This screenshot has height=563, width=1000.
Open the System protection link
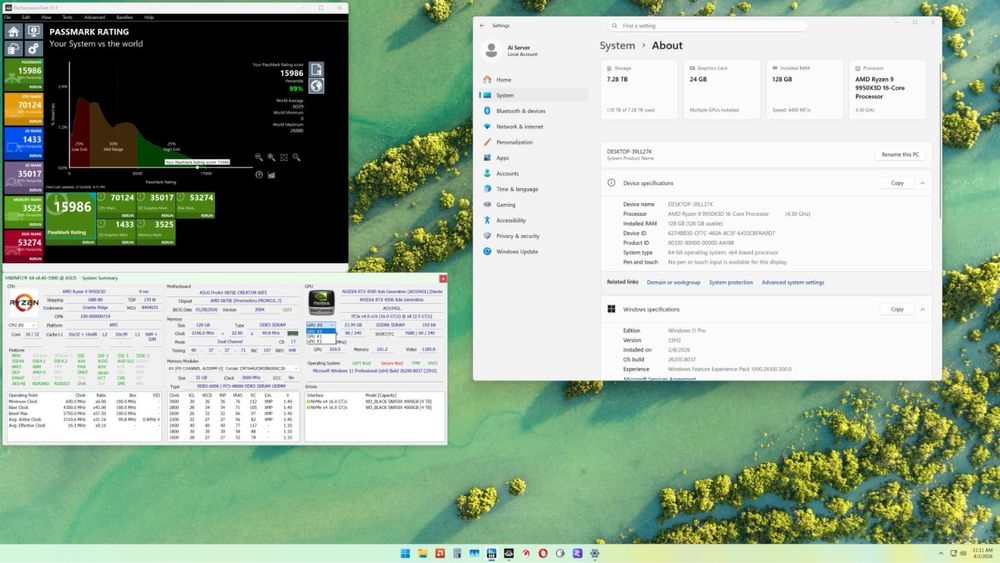tap(731, 282)
